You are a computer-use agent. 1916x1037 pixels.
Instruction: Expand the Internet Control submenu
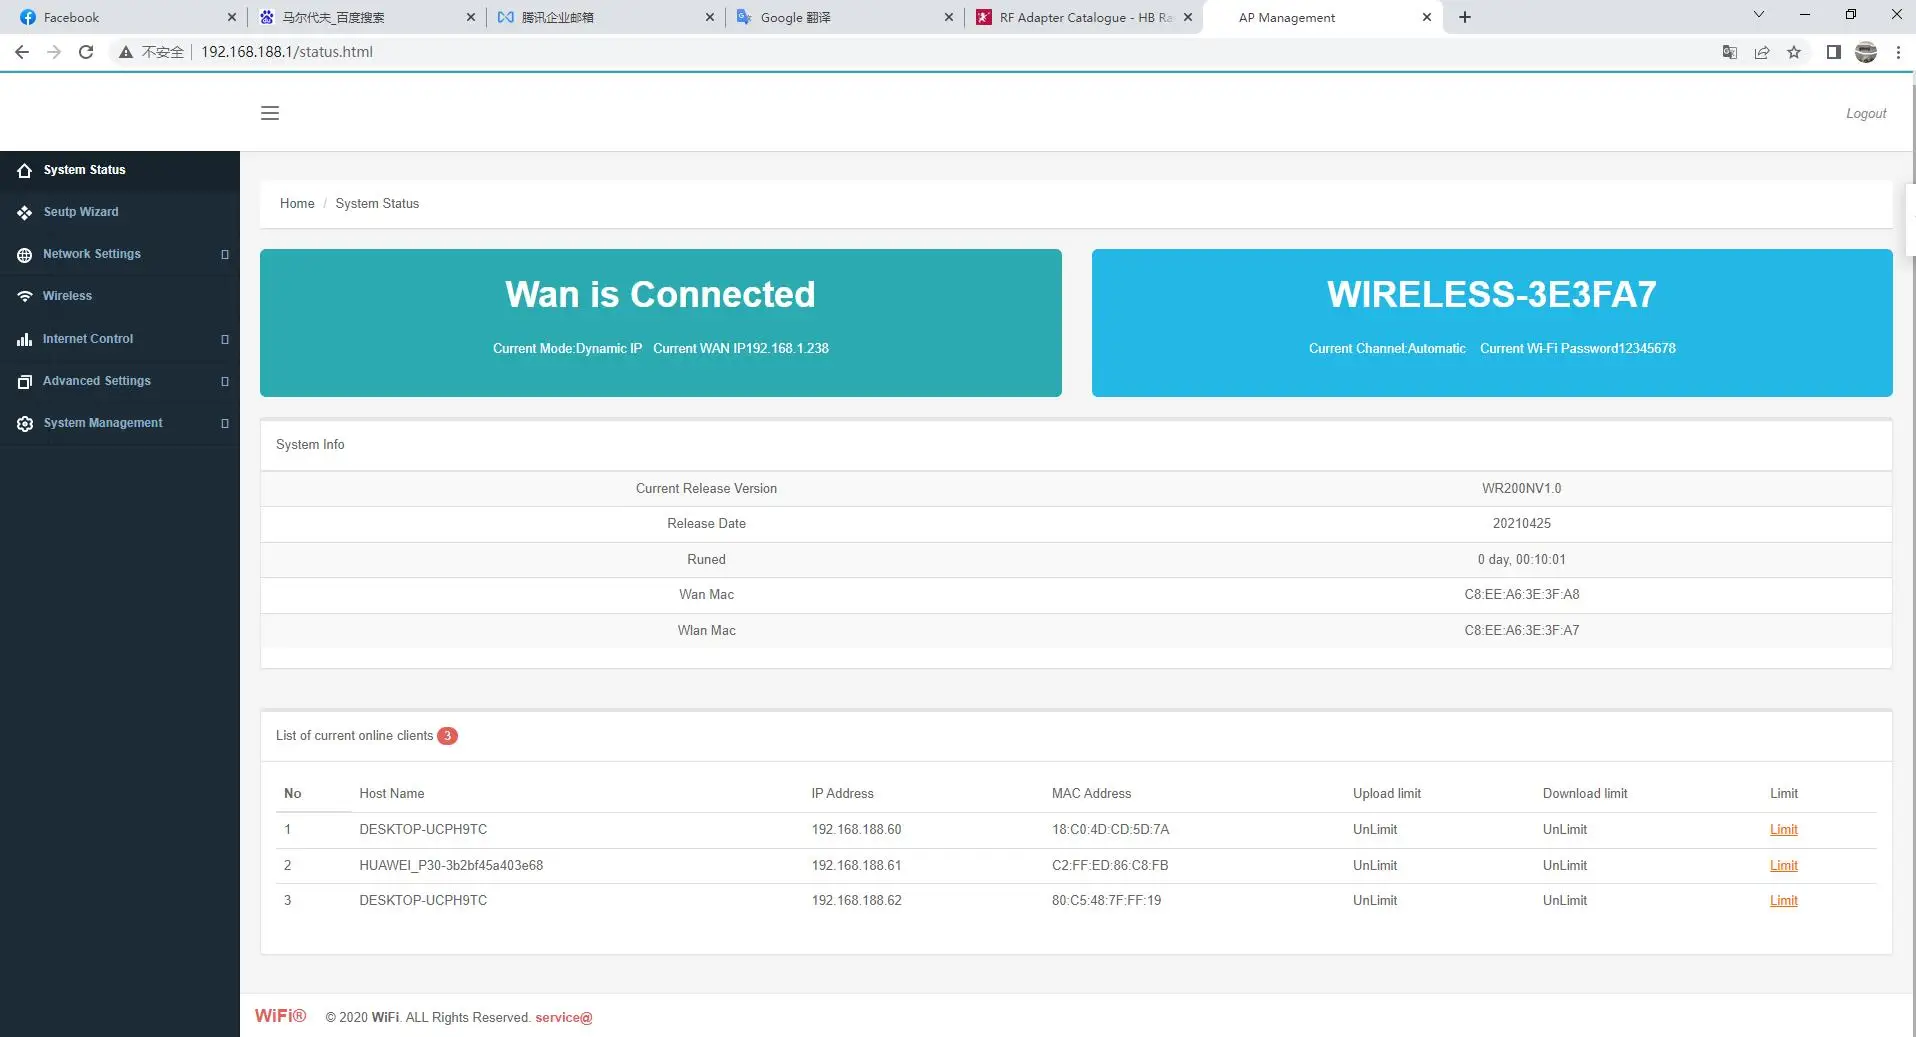pos(225,340)
